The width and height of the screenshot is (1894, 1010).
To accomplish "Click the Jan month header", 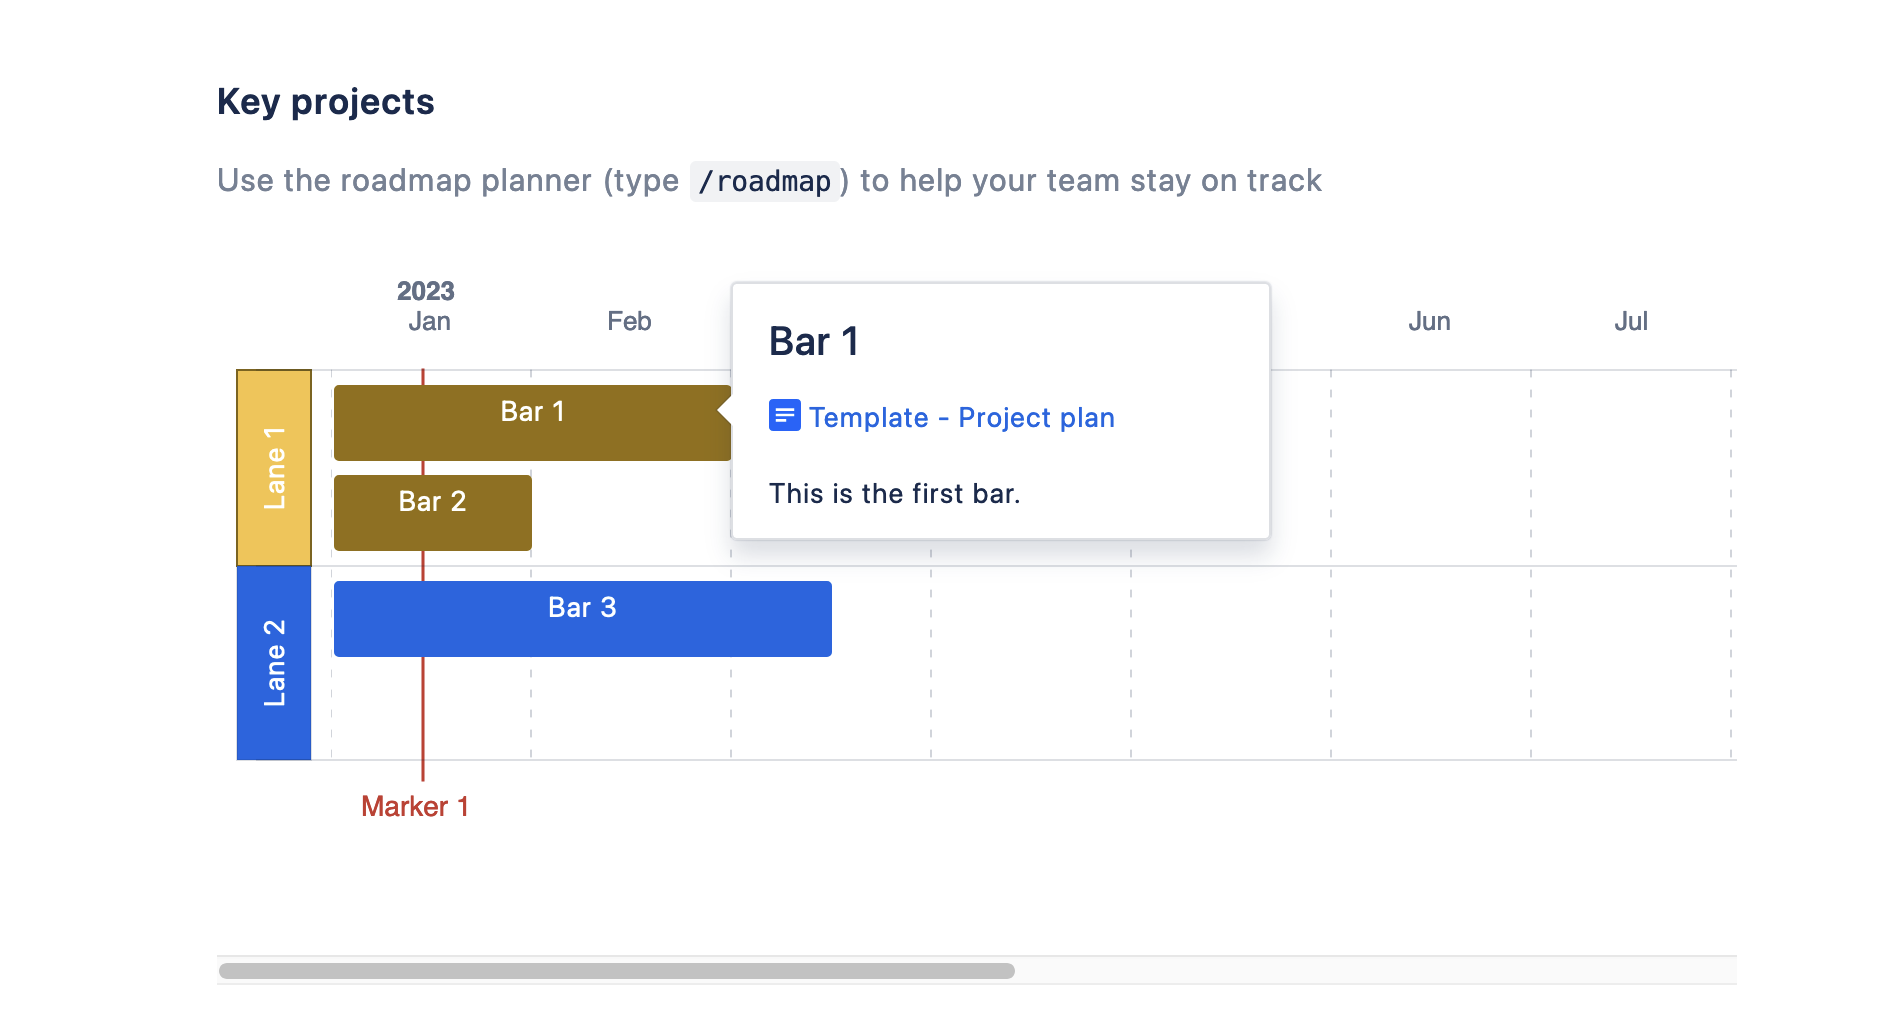I will [429, 321].
